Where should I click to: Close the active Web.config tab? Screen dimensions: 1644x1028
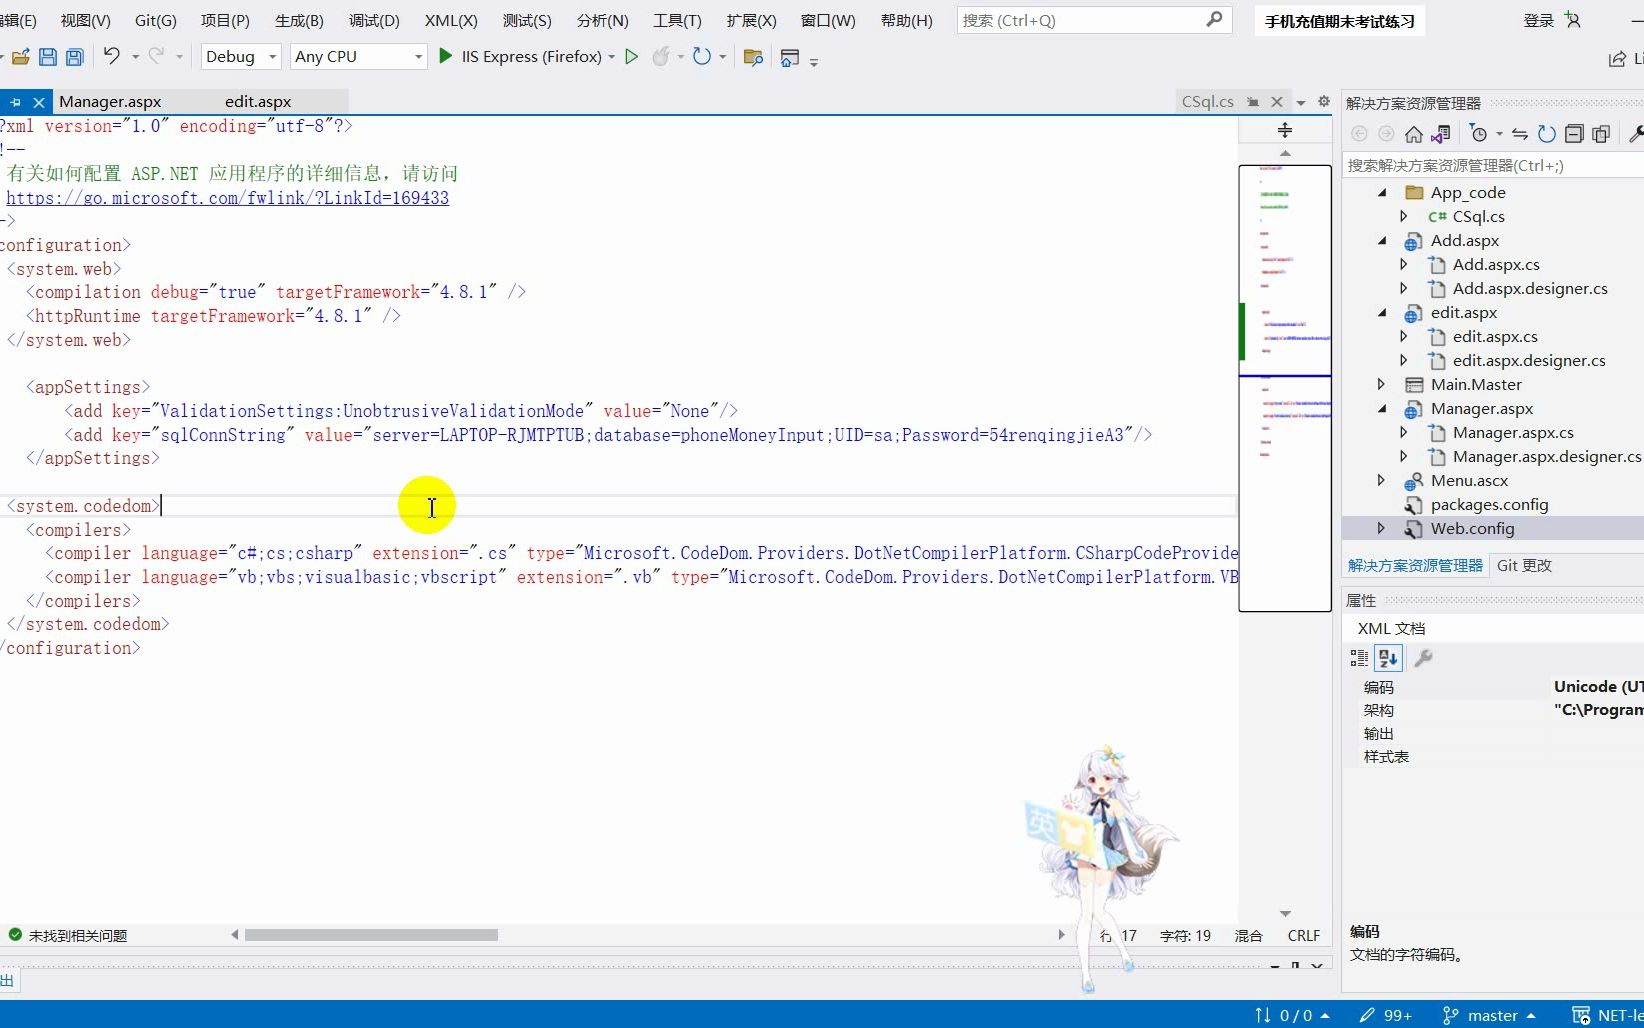click(39, 102)
